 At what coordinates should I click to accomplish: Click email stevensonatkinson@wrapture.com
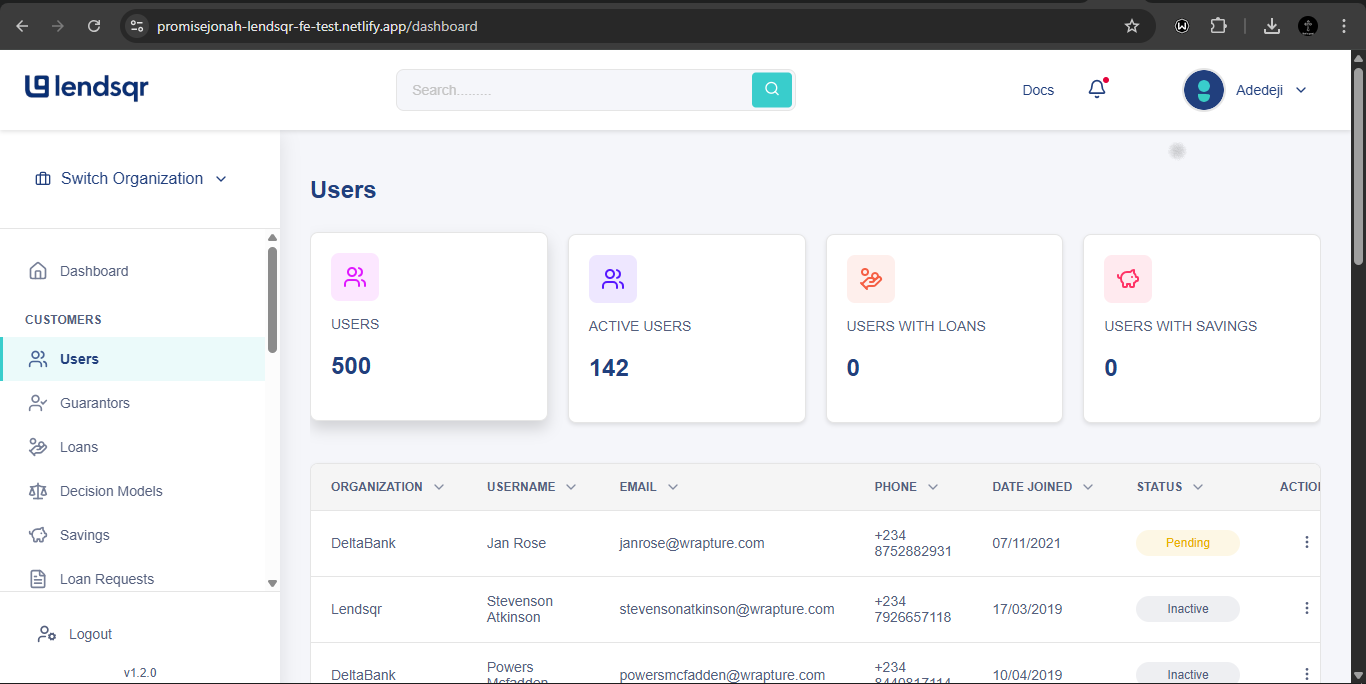[727, 609]
